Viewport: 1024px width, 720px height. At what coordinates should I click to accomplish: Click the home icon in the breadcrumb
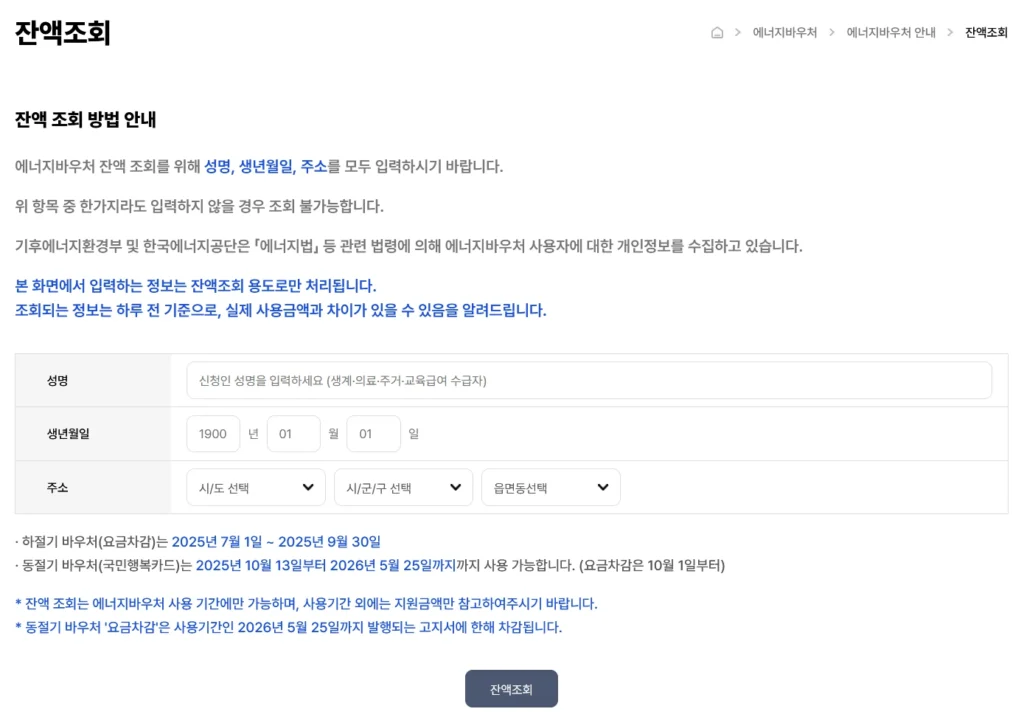[x=716, y=32]
